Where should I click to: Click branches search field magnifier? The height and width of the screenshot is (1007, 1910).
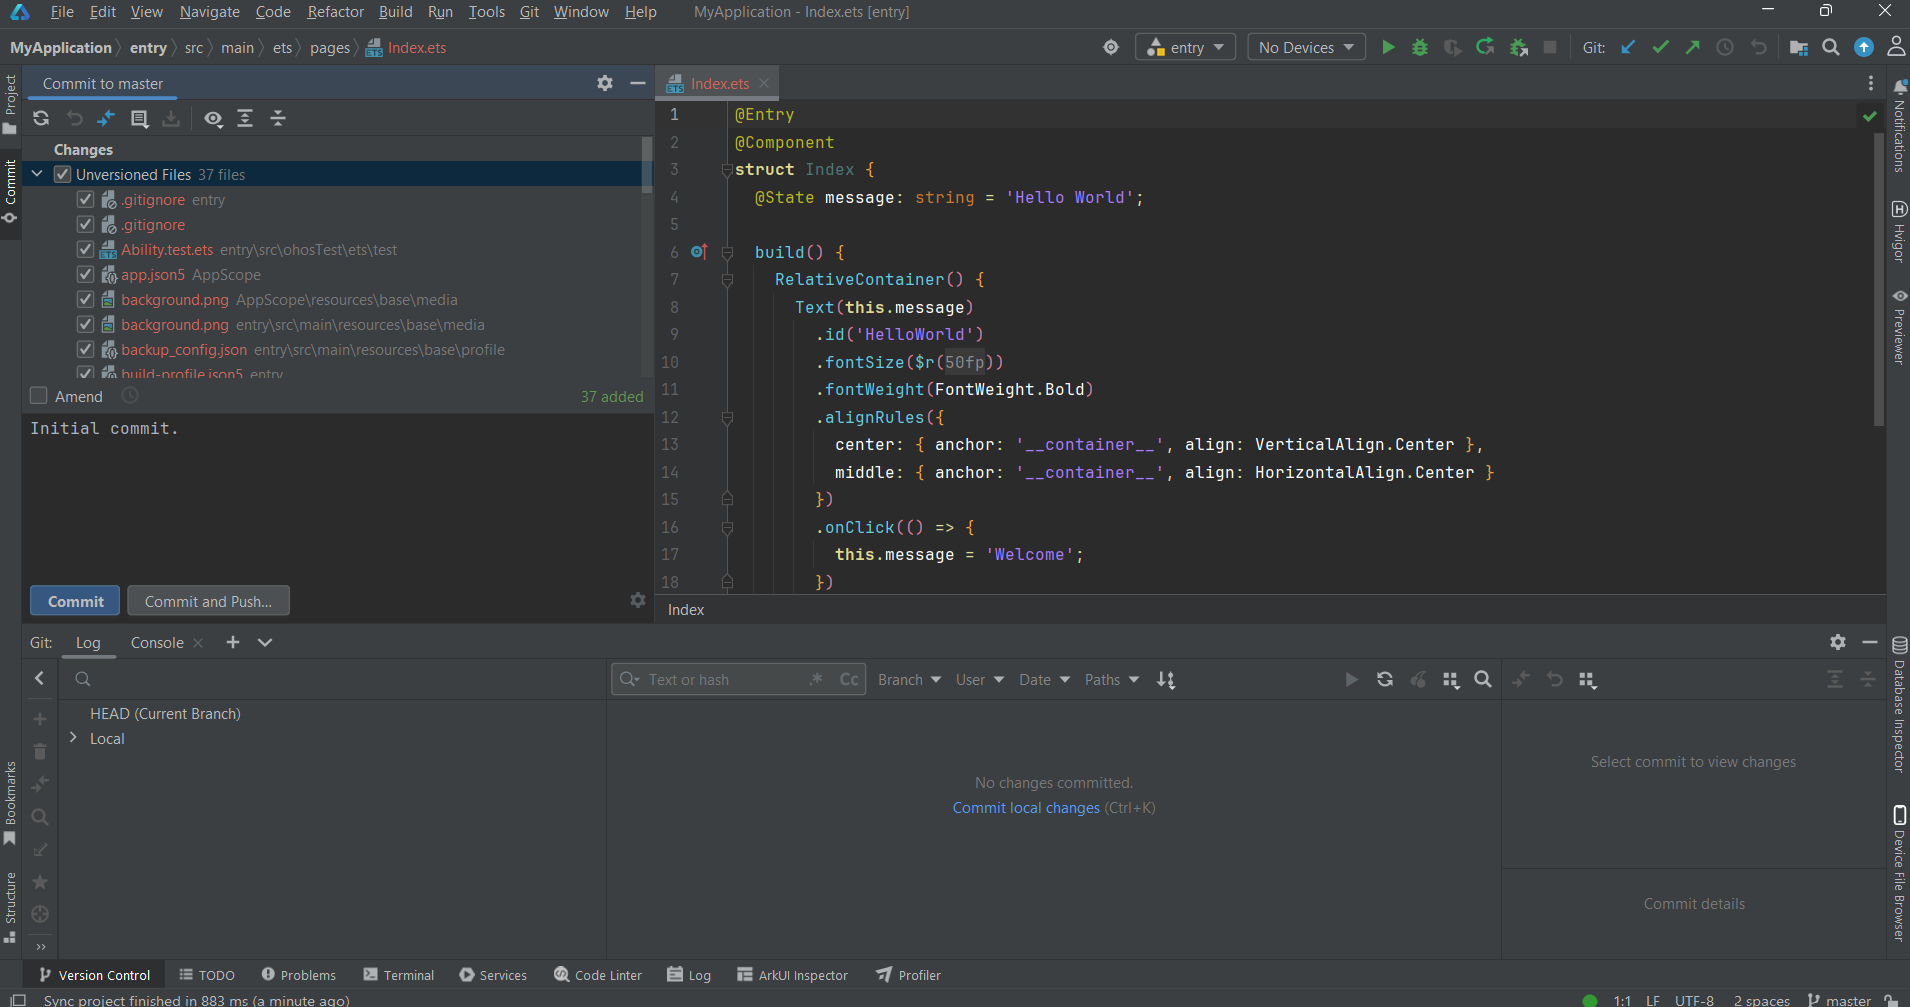(83, 679)
